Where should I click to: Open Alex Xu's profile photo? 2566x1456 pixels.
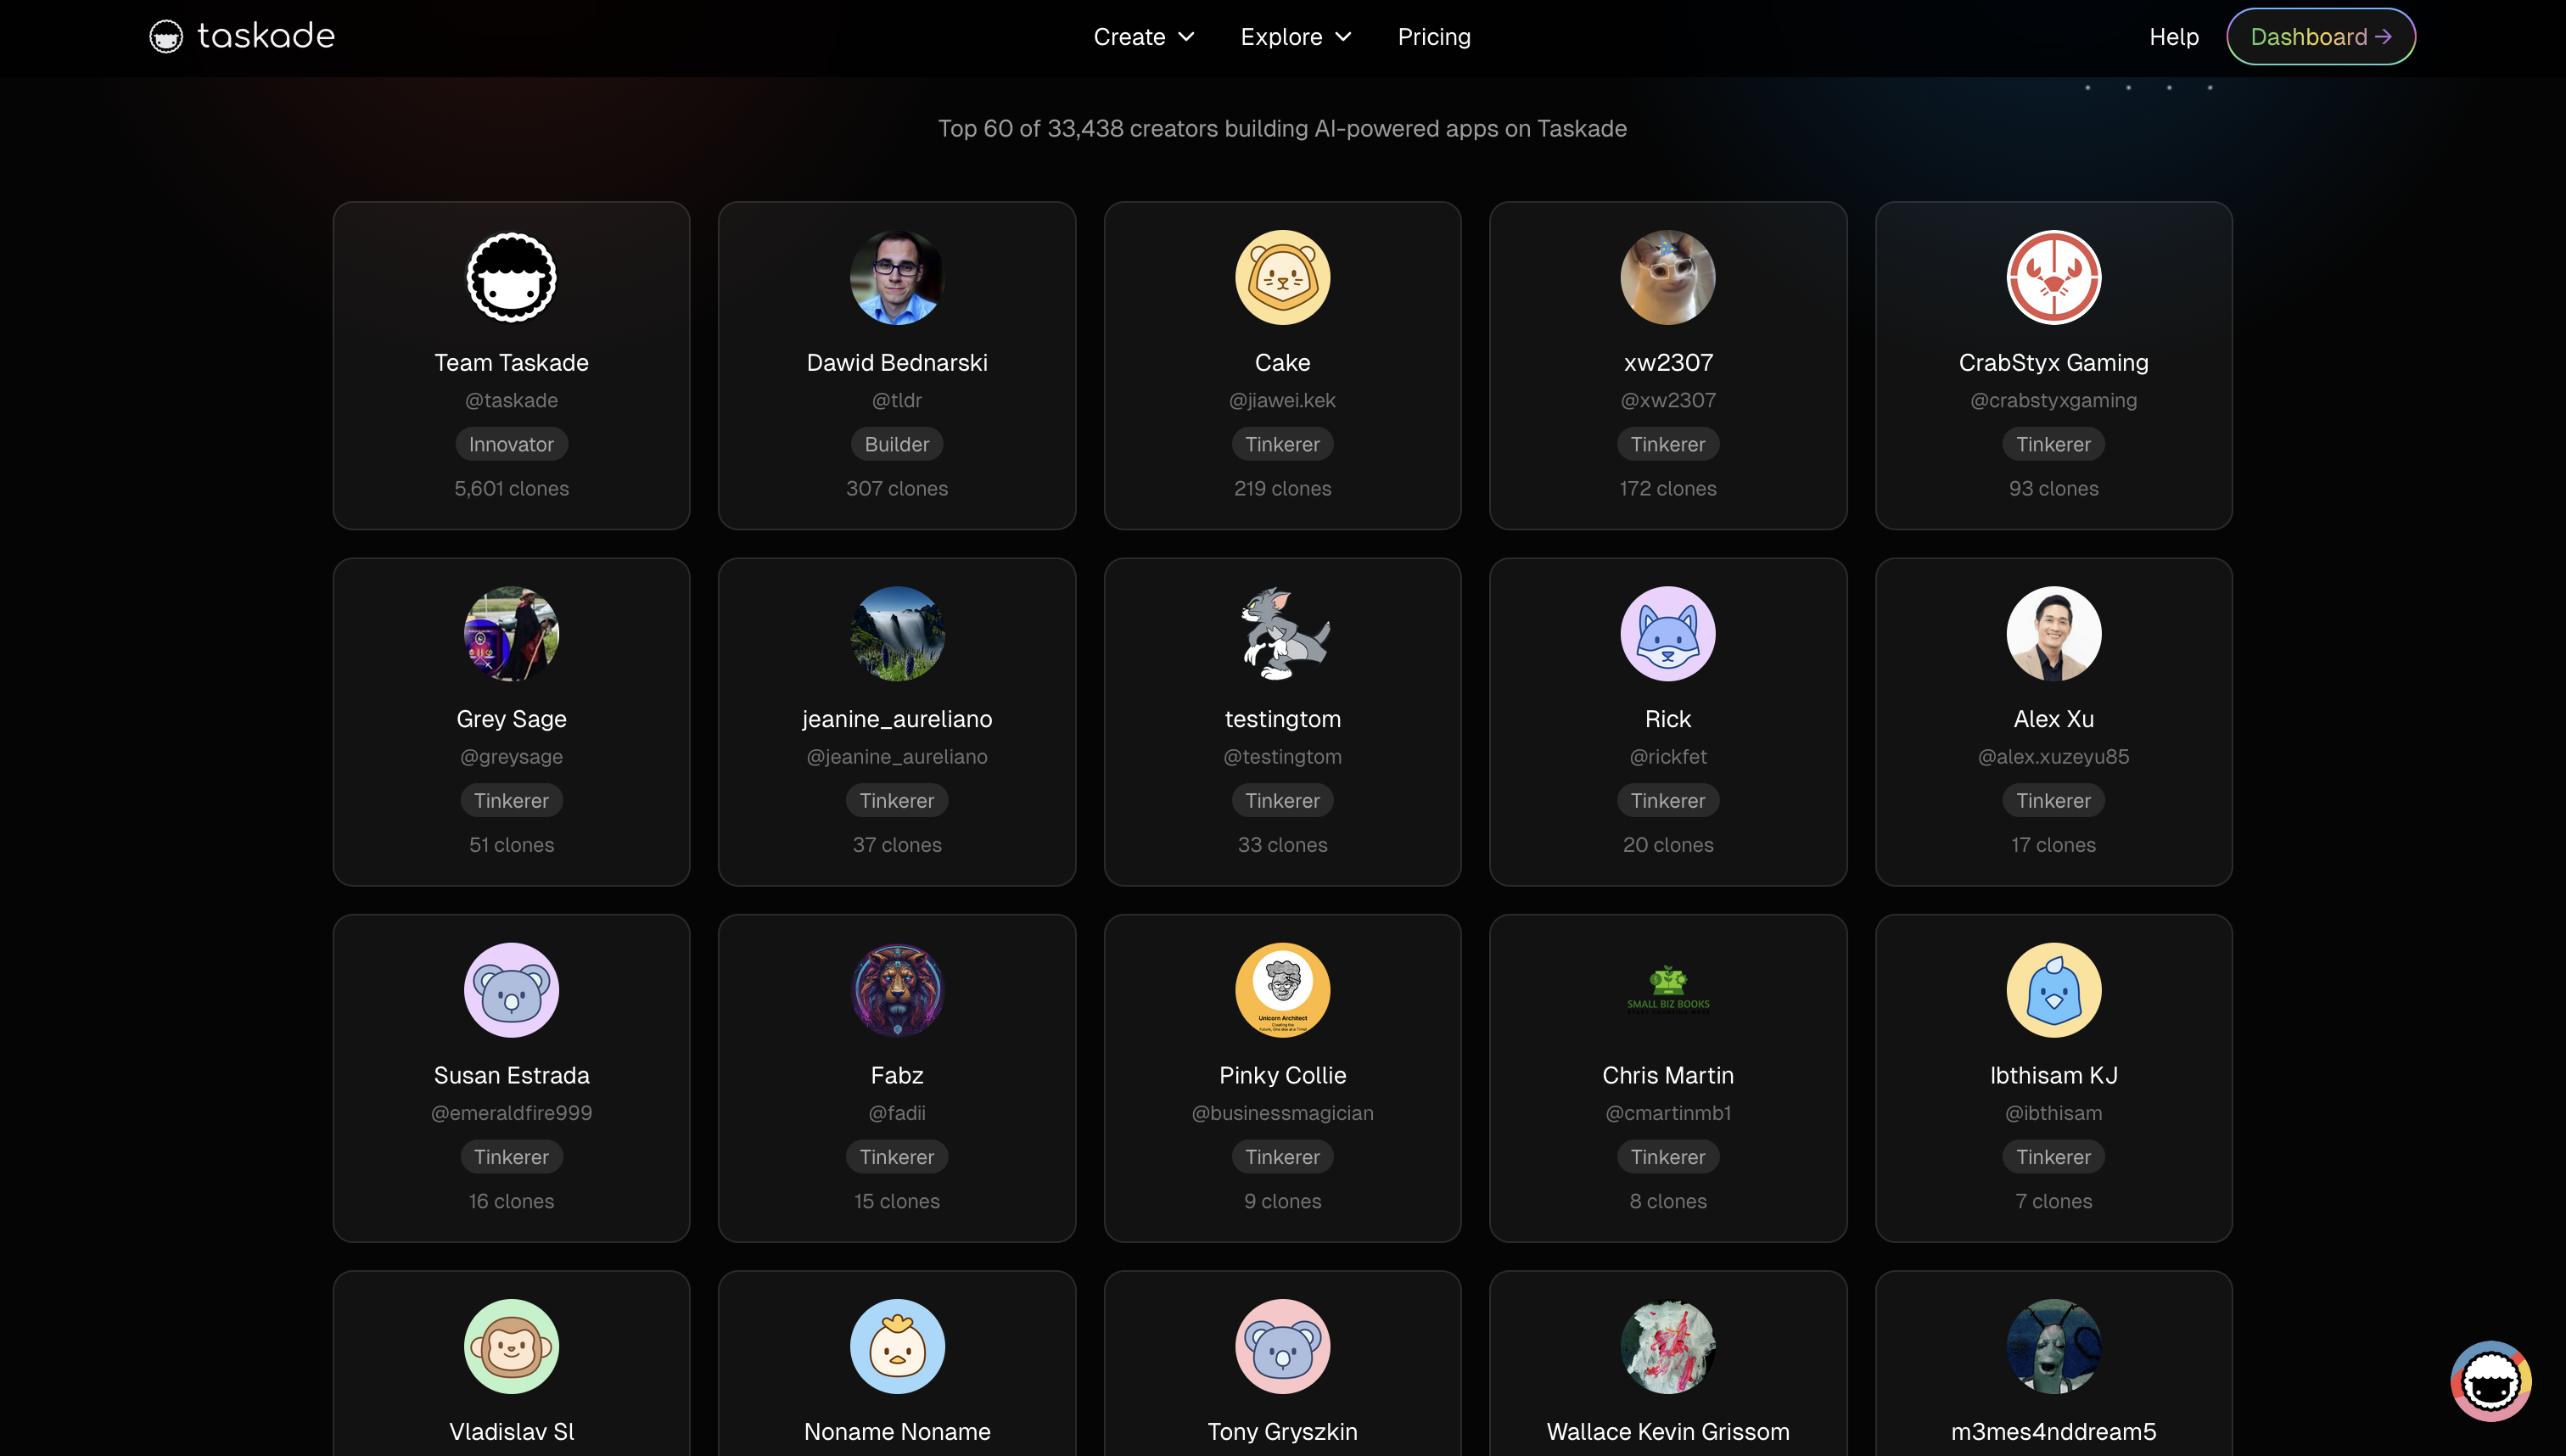[x=2052, y=634]
